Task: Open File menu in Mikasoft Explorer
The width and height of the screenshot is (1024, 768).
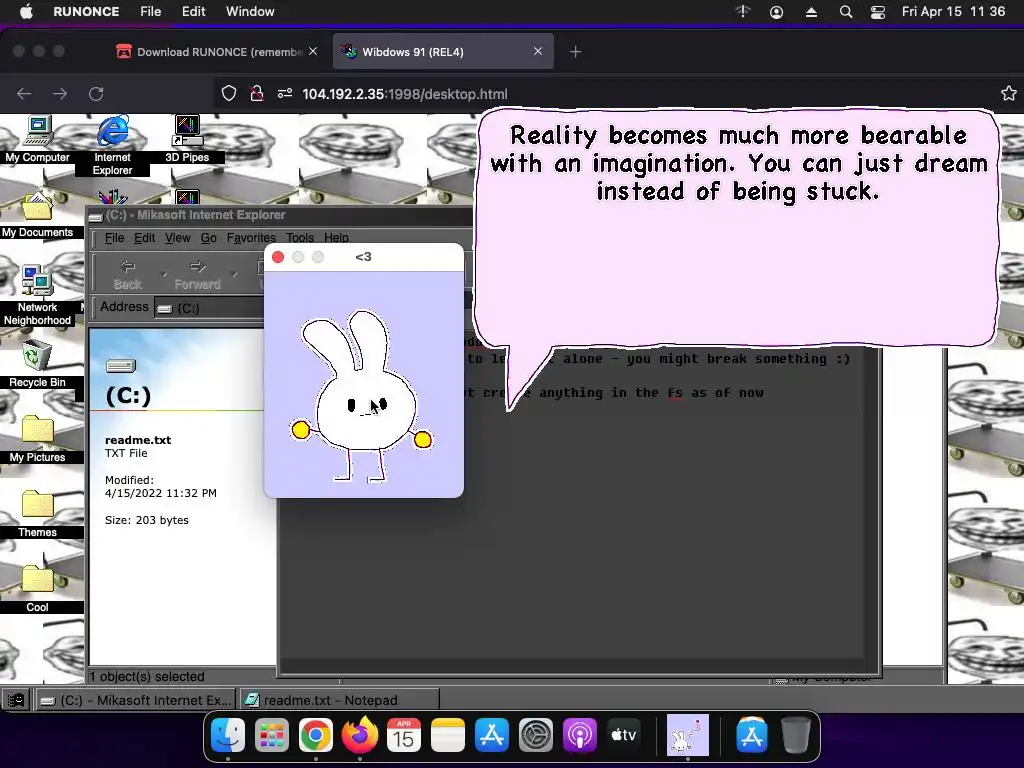Action: pos(114,238)
